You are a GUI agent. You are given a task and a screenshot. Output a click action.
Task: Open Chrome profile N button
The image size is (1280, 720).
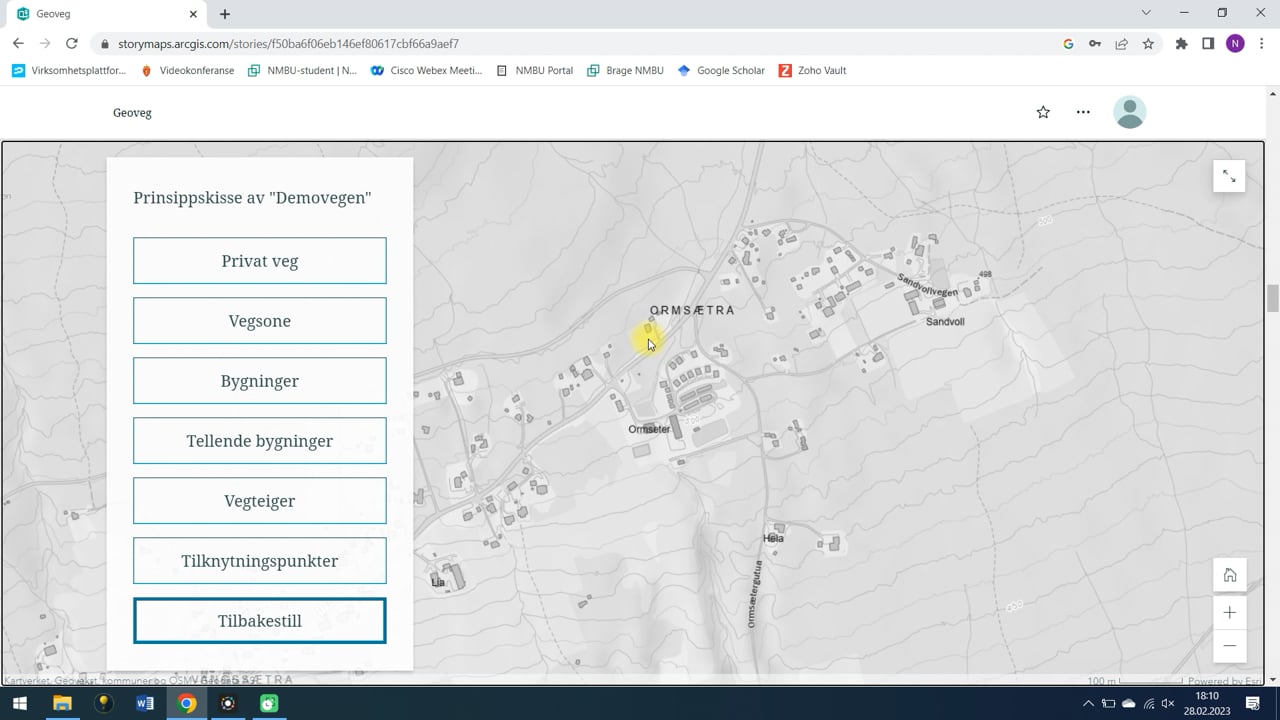click(1235, 44)
